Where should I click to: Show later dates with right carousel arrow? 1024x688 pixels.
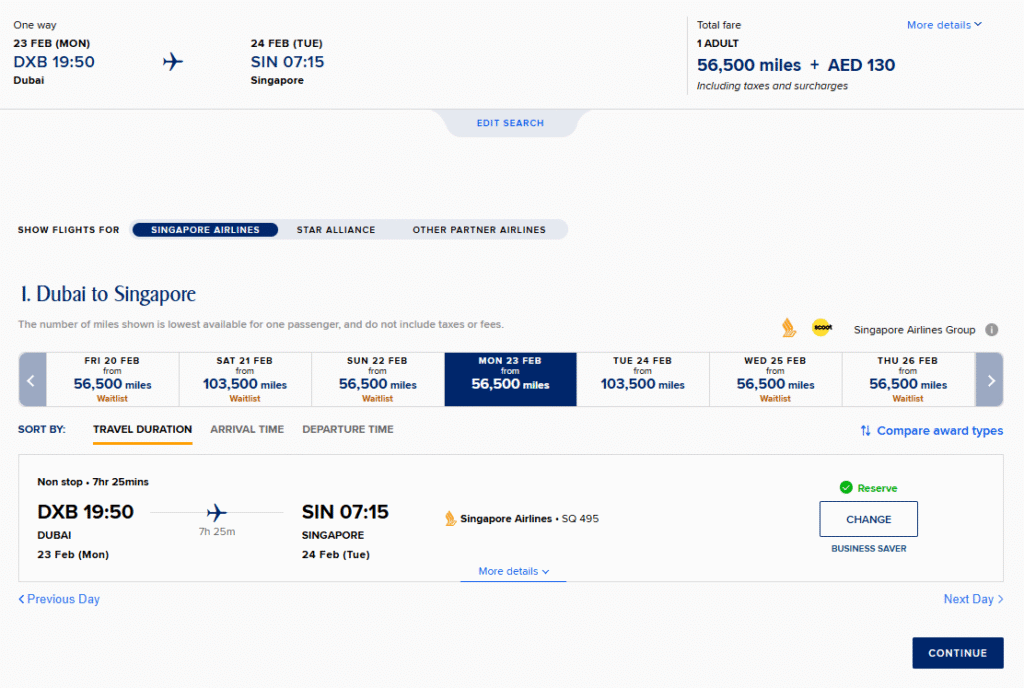click(x=990, y=380)
